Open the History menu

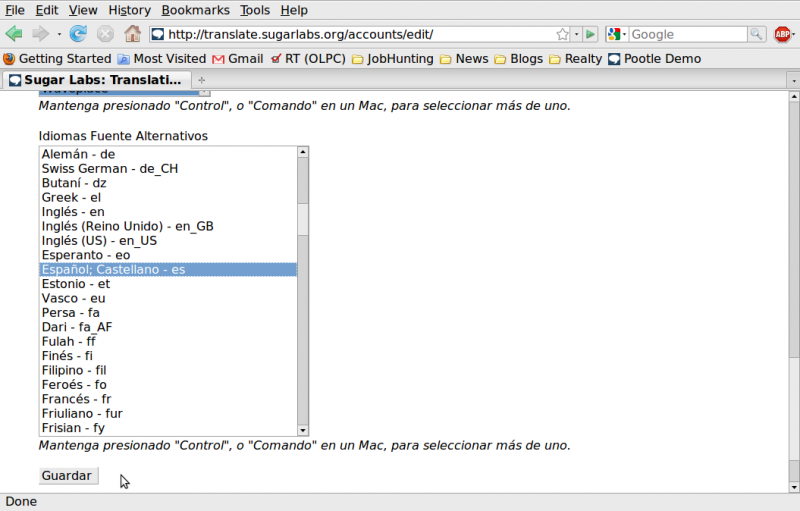(x=129, y=10)
